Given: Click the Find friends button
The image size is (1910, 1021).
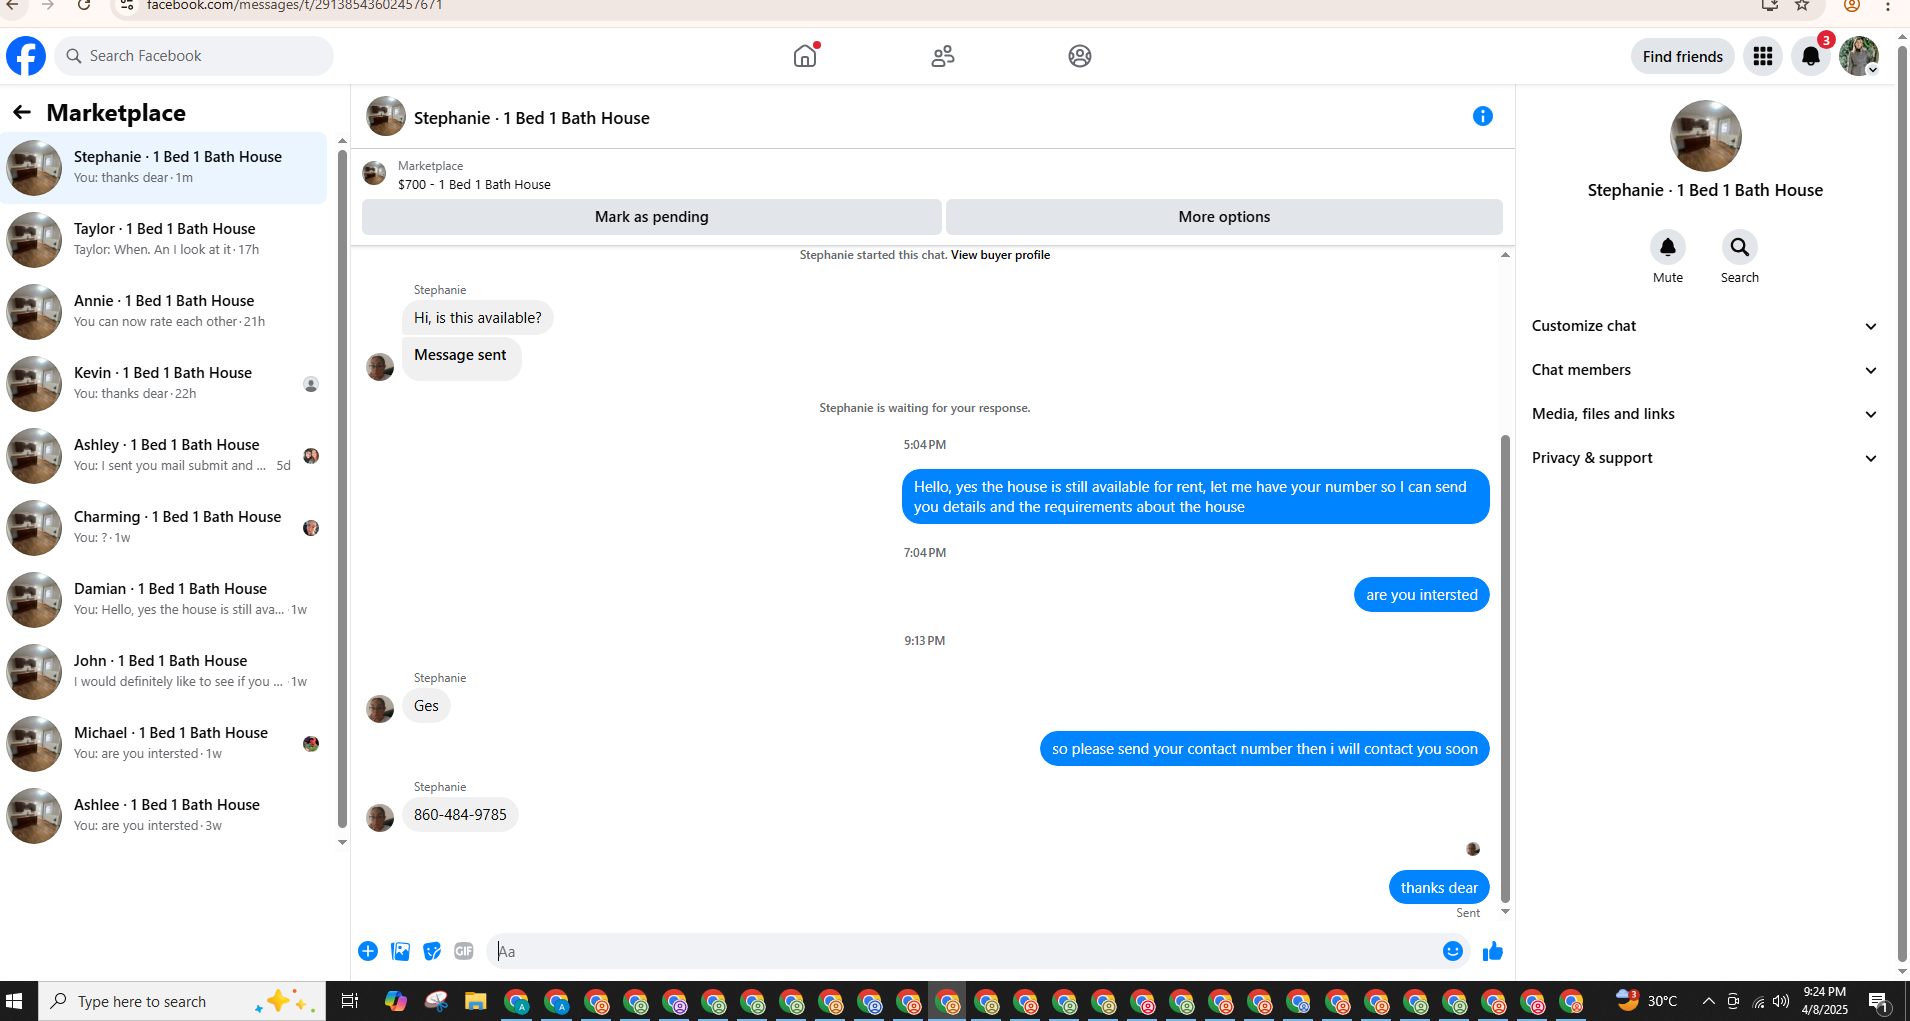Looking at the screenshot, I should coord(1682,56).
